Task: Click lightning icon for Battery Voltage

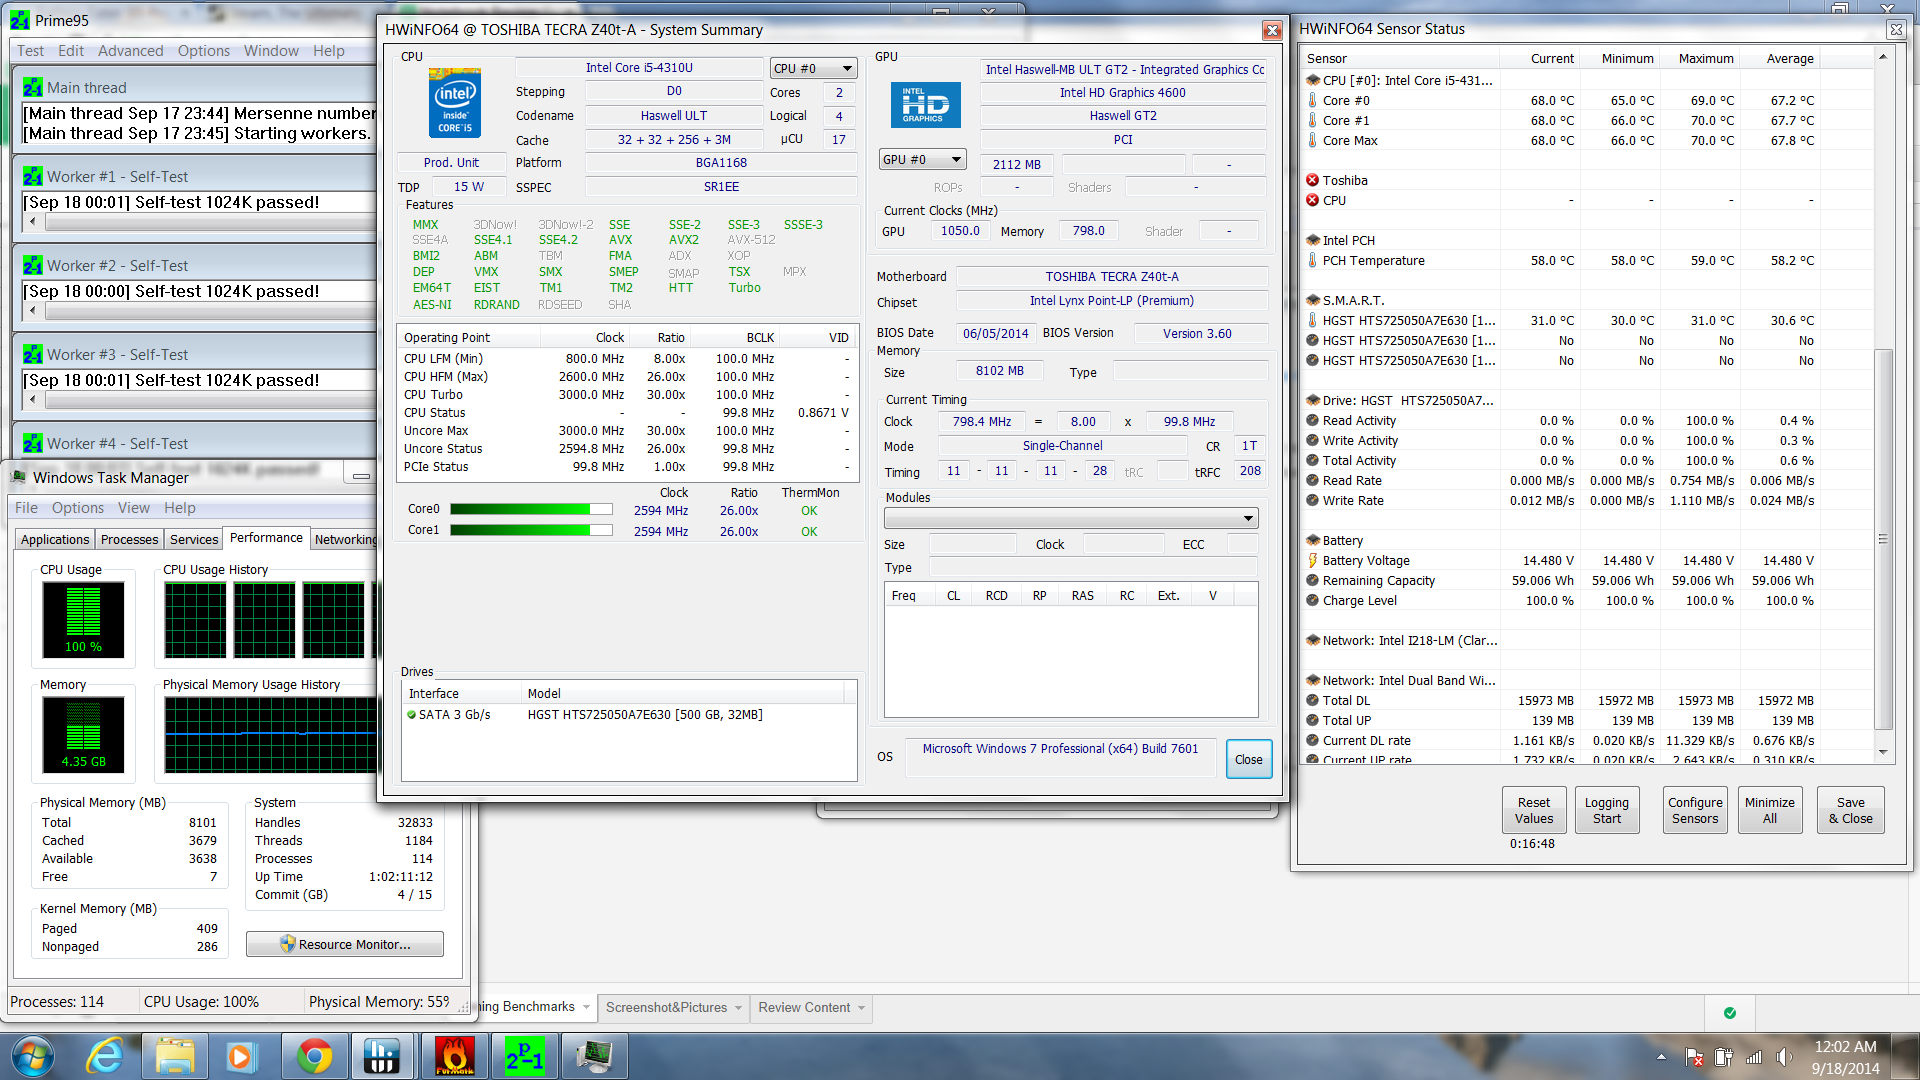Action: pyautogui.click(x=1312, y=560)
